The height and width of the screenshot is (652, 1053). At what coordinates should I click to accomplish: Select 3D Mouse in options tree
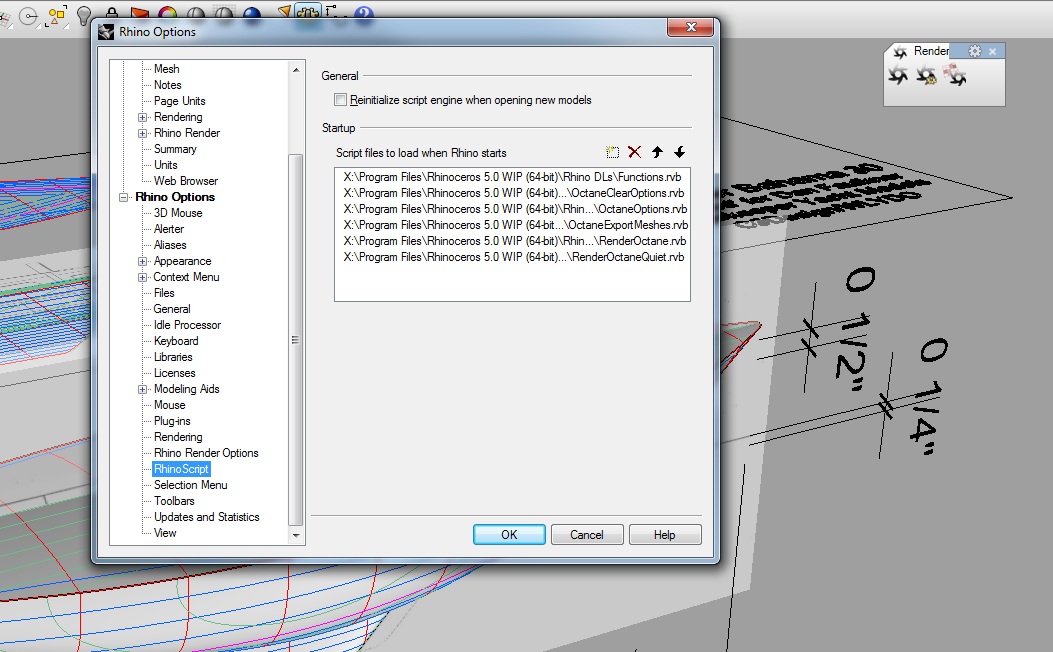pos(178,213)
